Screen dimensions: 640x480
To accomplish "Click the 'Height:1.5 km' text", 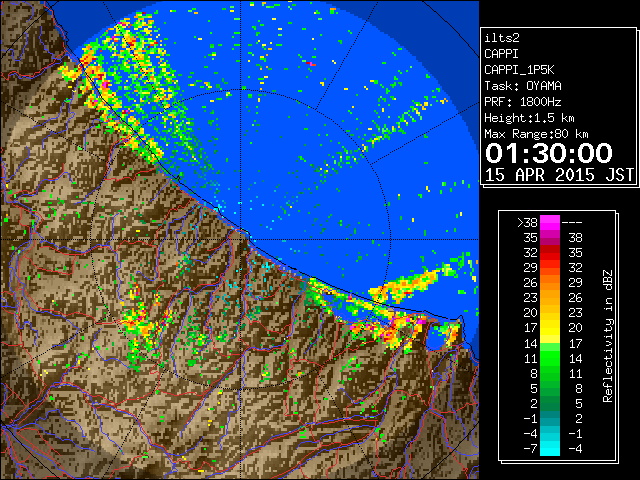I will 529,118.
